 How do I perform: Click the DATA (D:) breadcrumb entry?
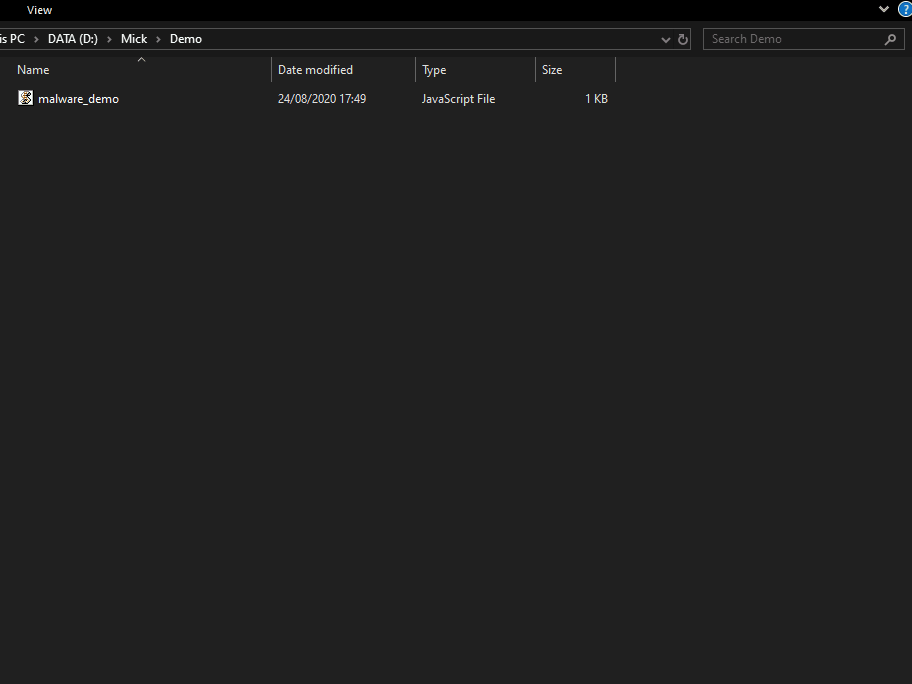coord(72,39)
